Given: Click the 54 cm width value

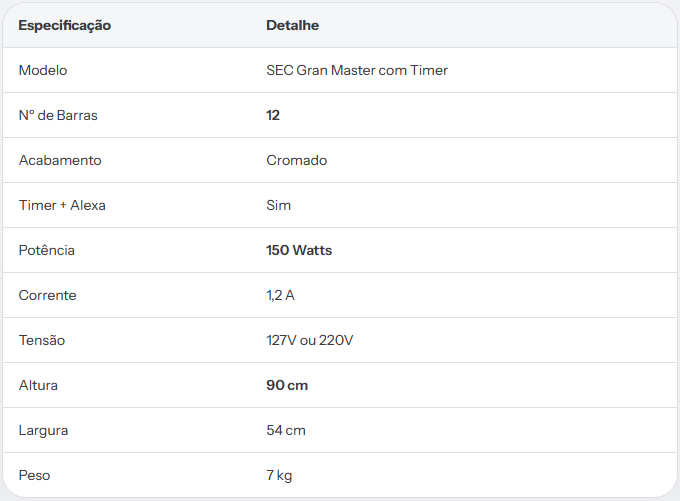Looking at the screenshot, I should [286, 430].
